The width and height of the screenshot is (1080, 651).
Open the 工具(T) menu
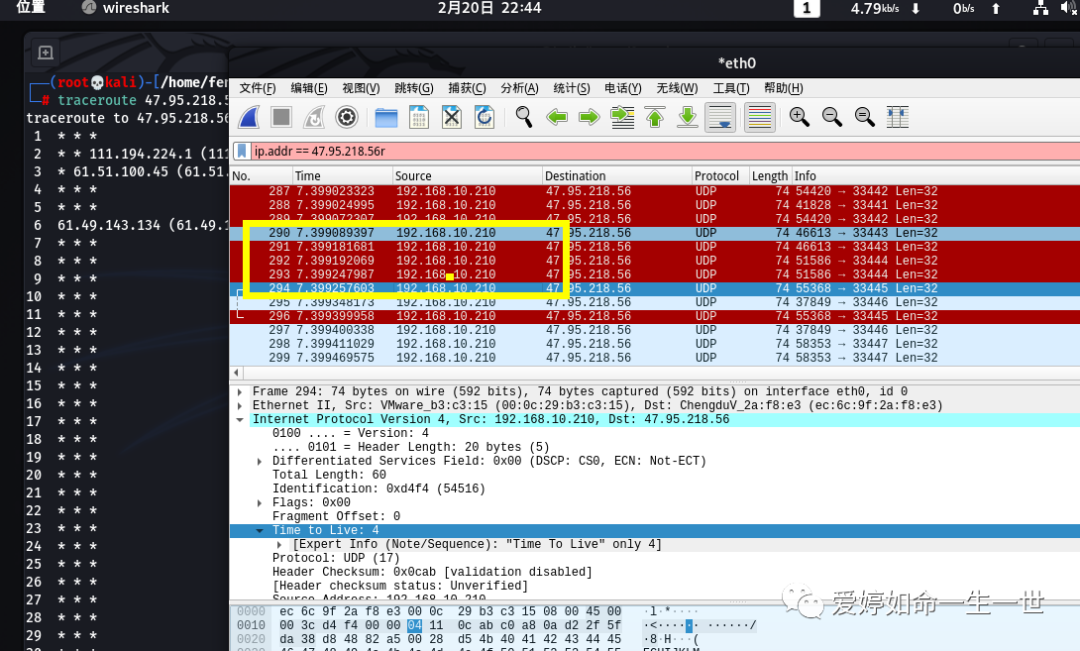coord(731,88)
